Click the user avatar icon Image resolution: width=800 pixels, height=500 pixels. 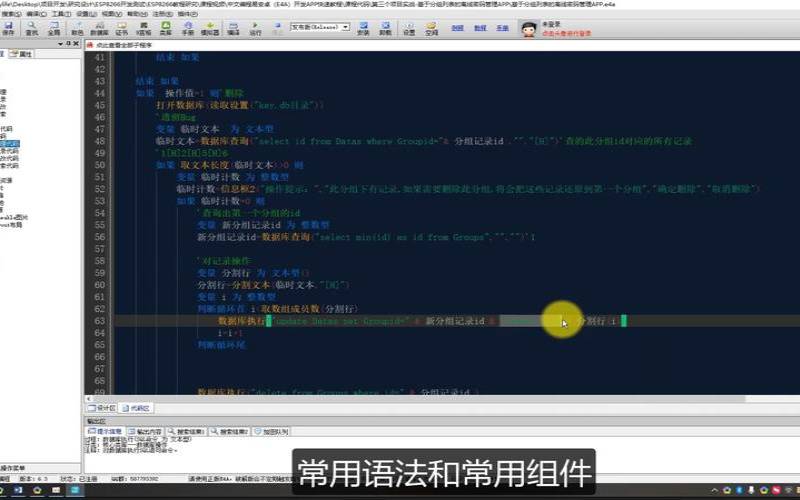[x=529, y=29]
